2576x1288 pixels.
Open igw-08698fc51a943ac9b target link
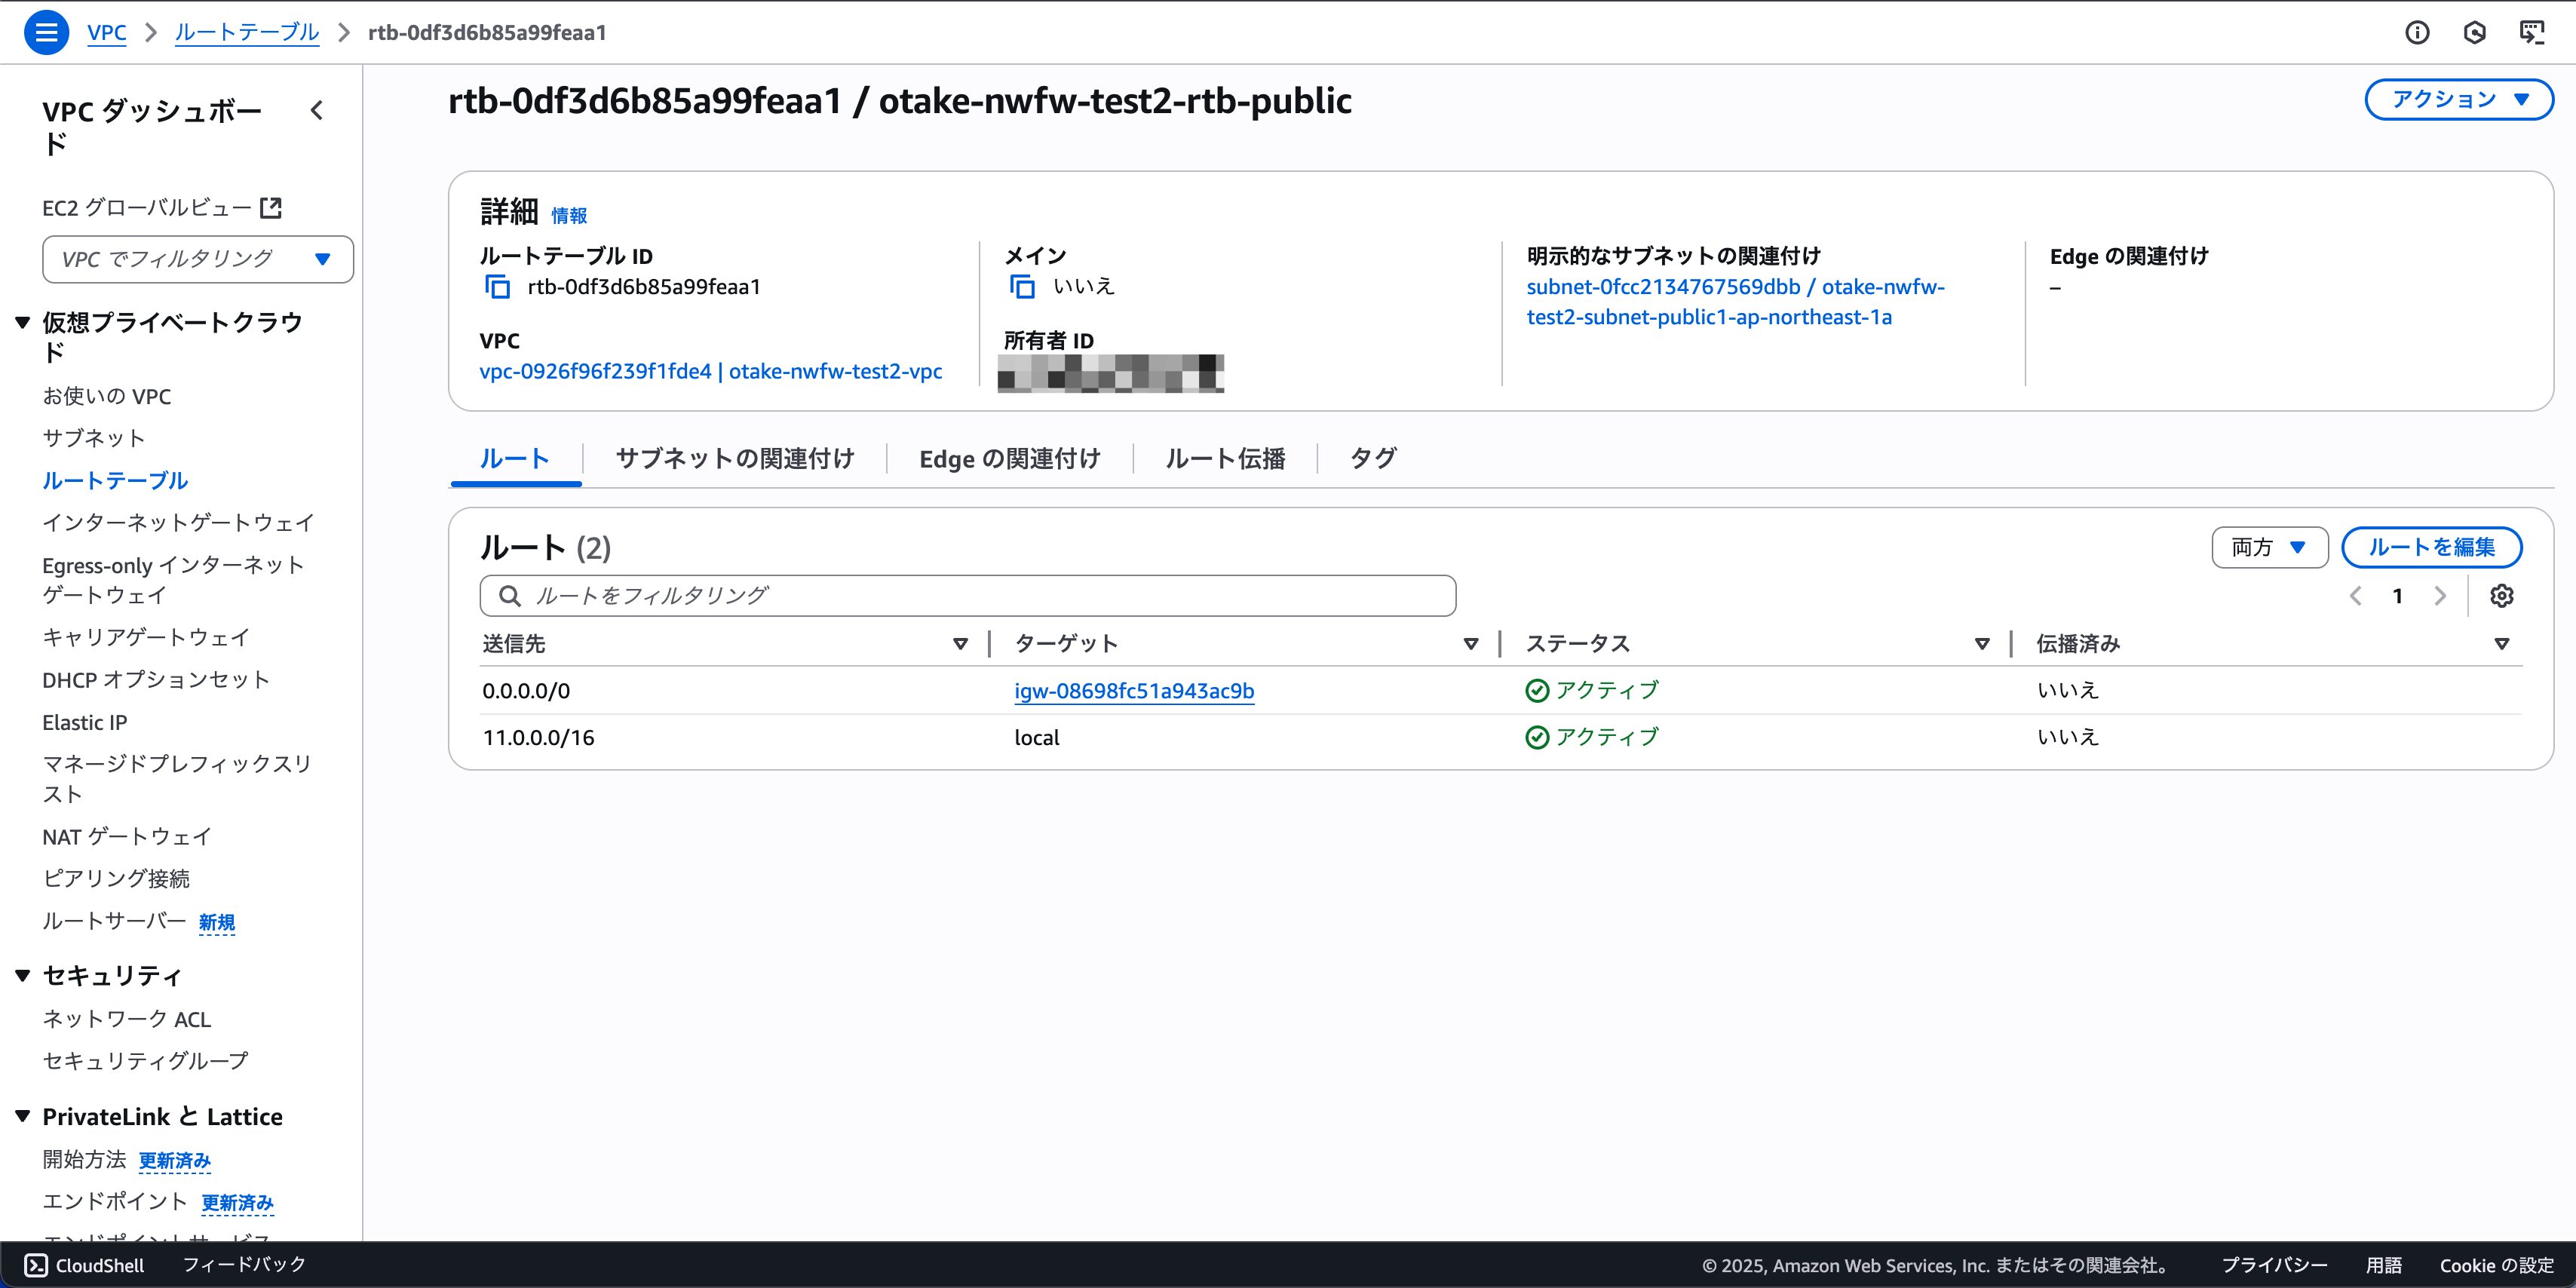[1134, 691]
